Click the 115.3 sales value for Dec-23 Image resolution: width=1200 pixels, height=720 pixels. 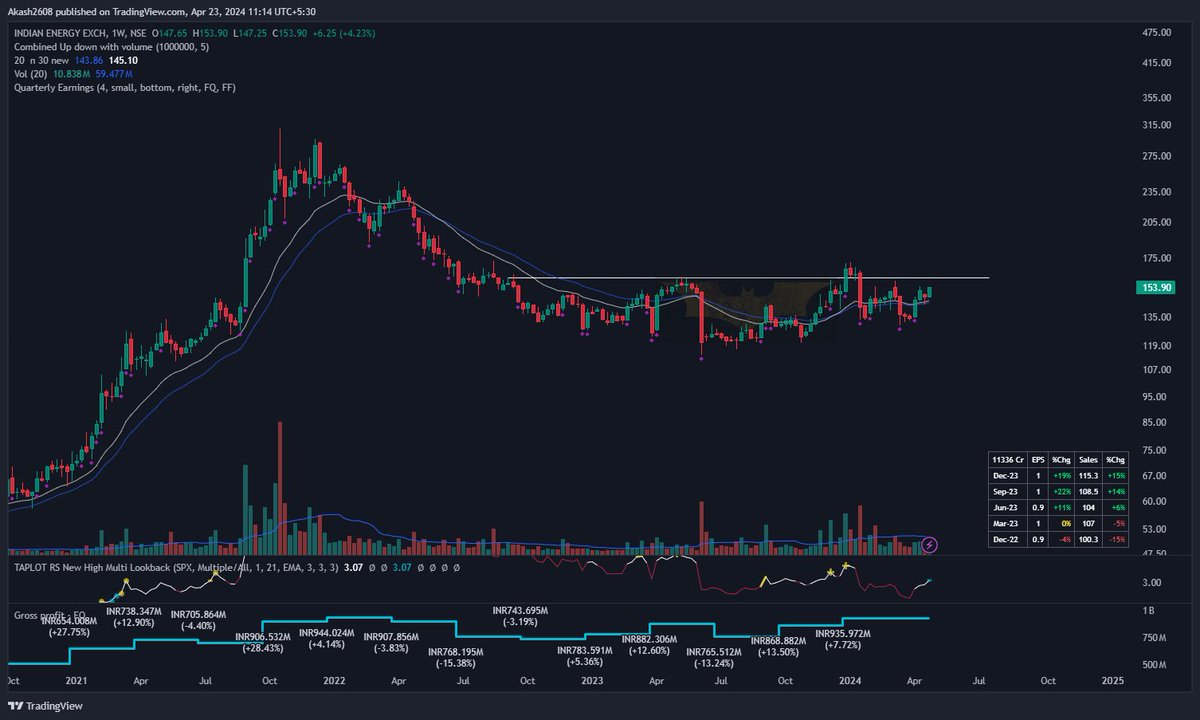[1088, 474]
